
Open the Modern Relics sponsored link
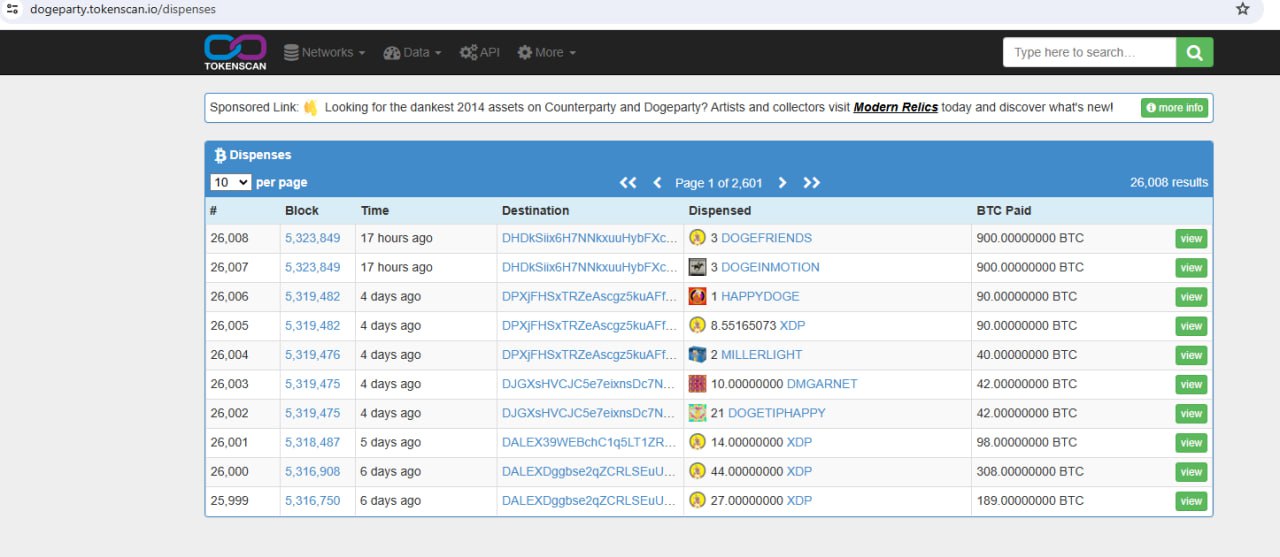(x=895, y=107)
